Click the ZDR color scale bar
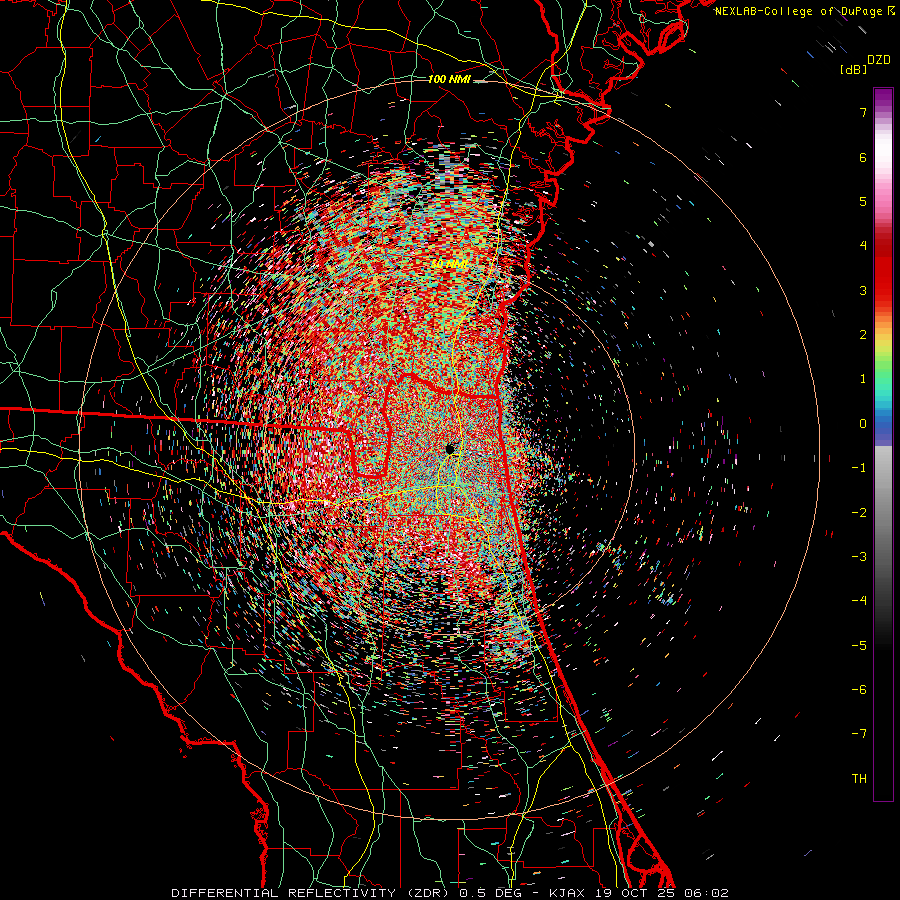 tap(883, 444)
